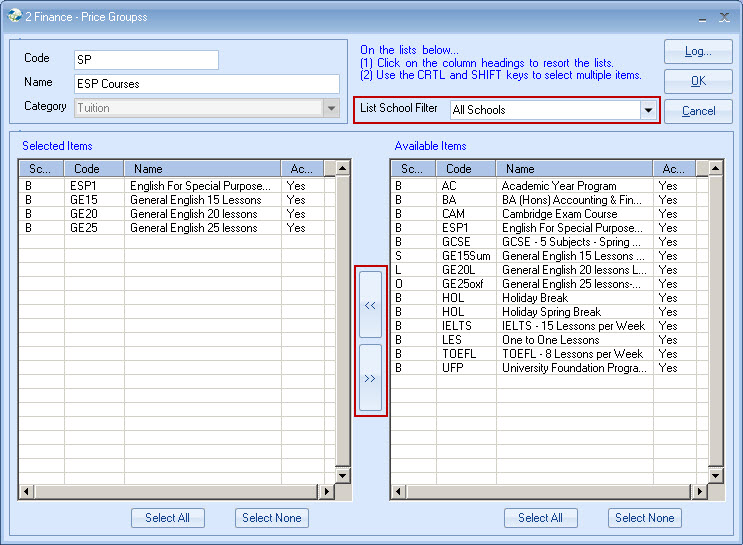The image size is (743, 545).
Task: Select the Cambridge Exam Course row
Action: pyautogui.click(x=545, y=214)
